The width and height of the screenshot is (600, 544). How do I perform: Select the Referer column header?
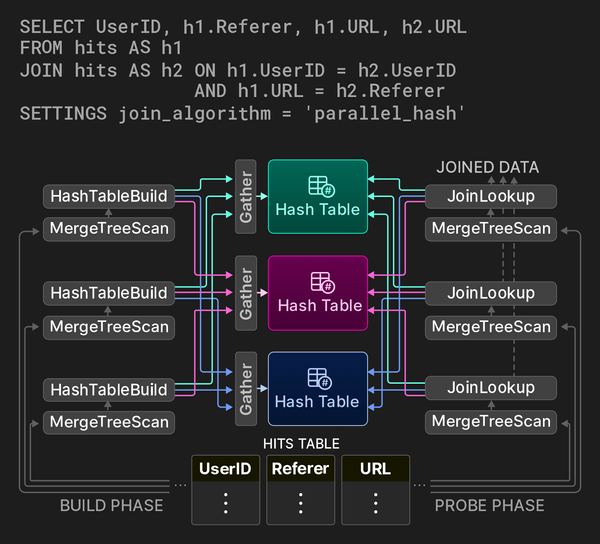pyautogui.click(x=300, y=468)
